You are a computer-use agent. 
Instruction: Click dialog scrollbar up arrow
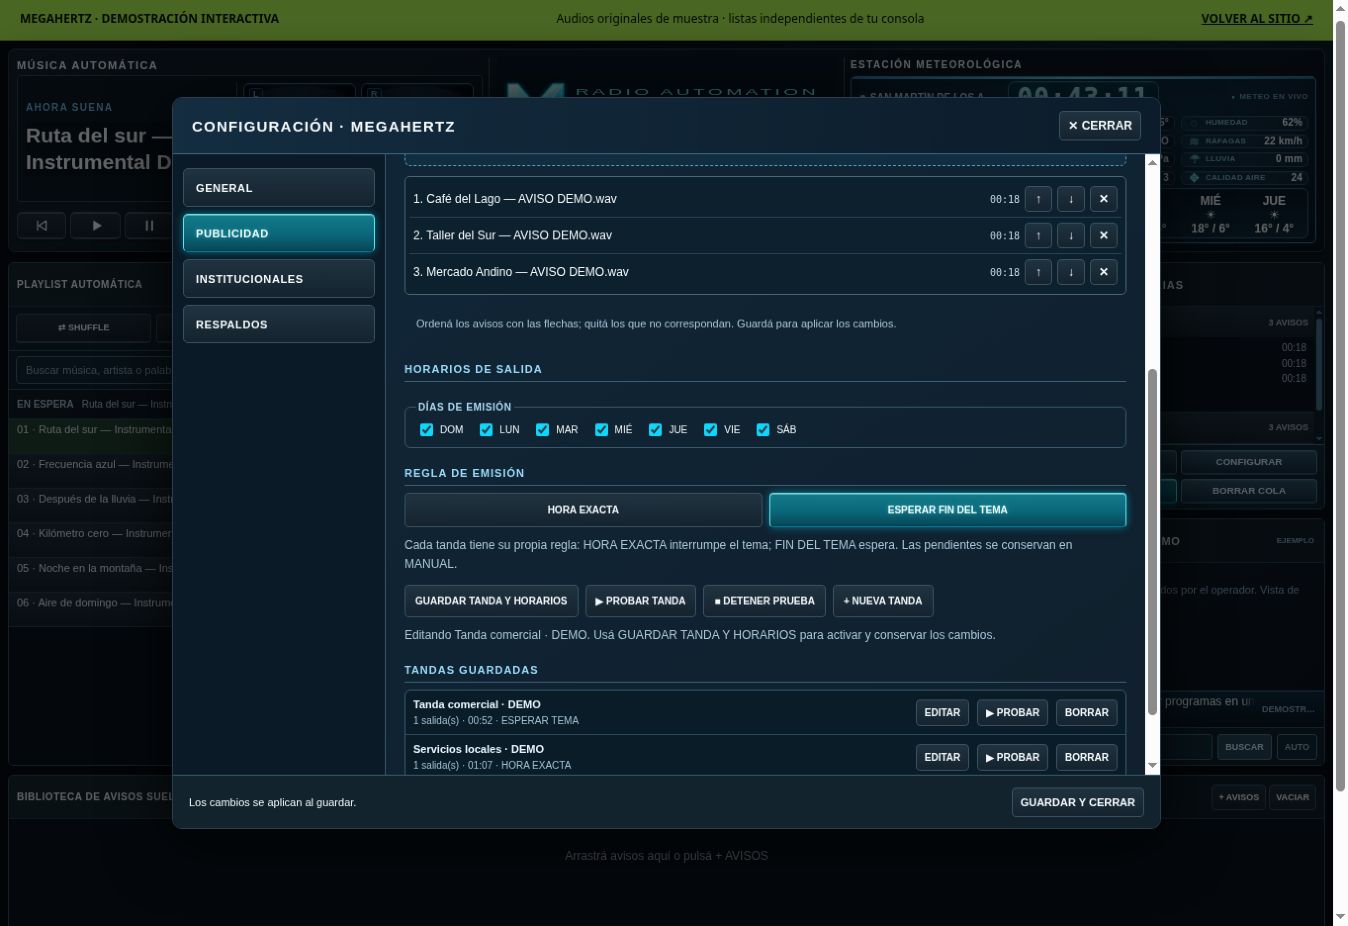pyautogui.click(x=1152, y=162)
